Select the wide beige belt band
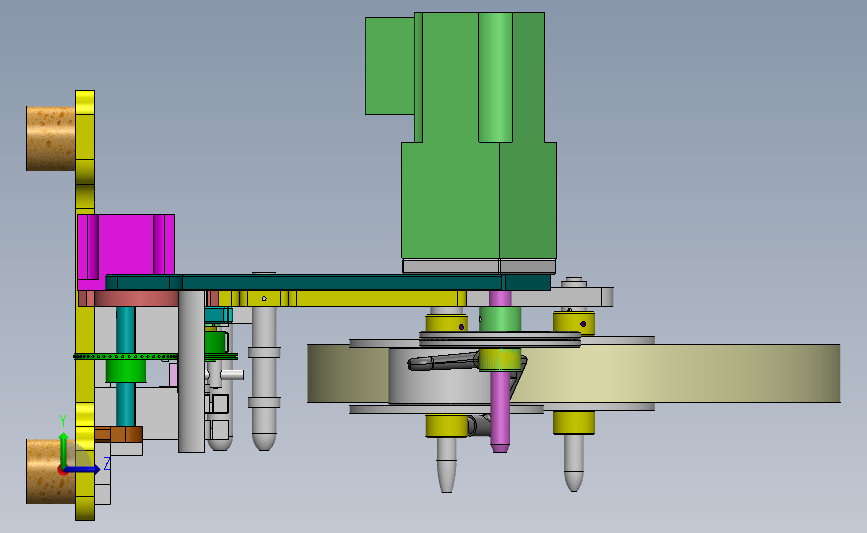 pyautogui.click(x=677, y=373)
